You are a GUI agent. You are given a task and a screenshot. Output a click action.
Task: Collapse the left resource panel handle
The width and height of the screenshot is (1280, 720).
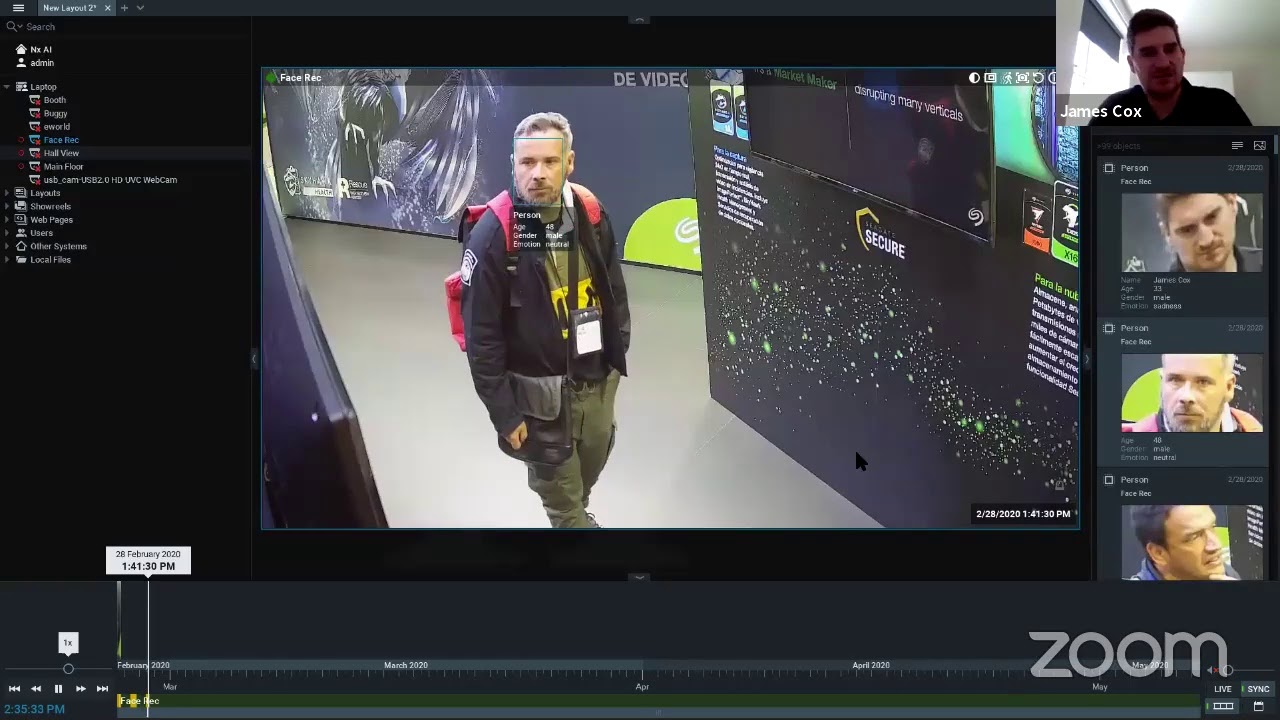pos(254,359)
